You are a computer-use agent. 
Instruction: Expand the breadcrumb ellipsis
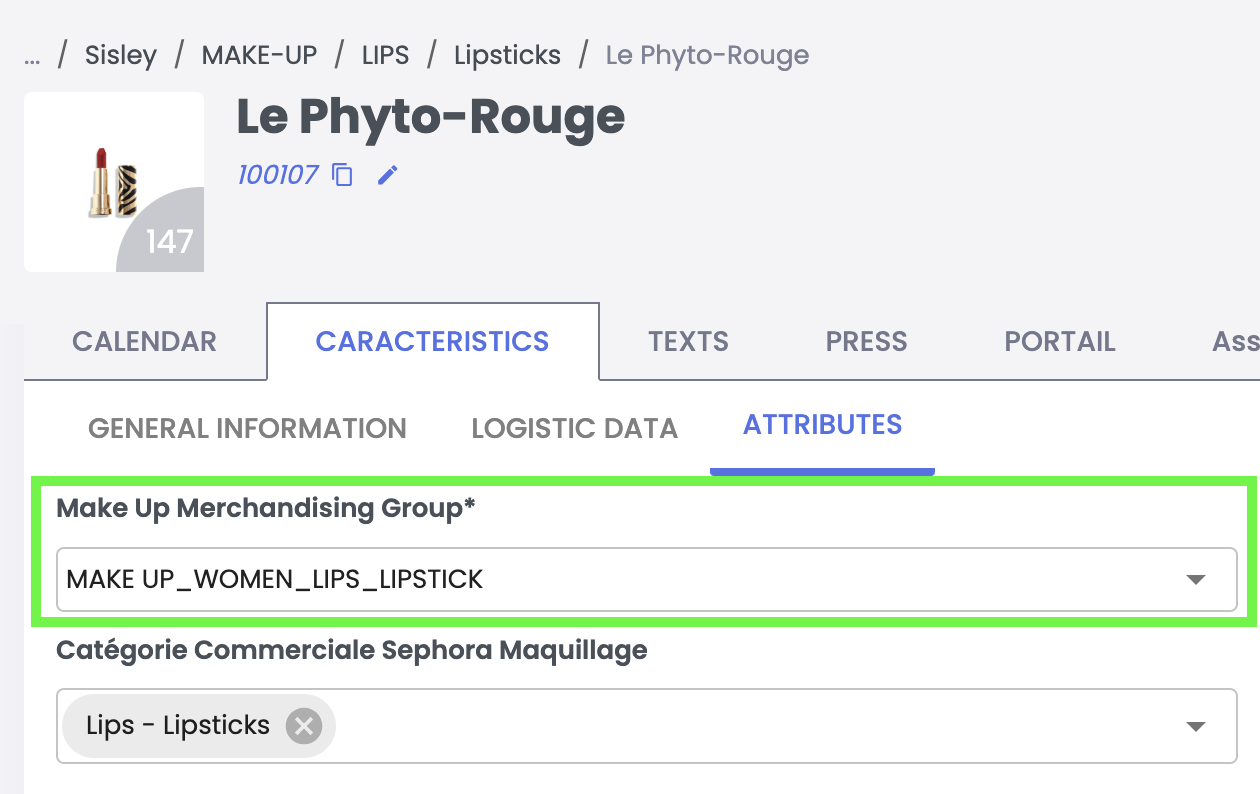(32, 55)
